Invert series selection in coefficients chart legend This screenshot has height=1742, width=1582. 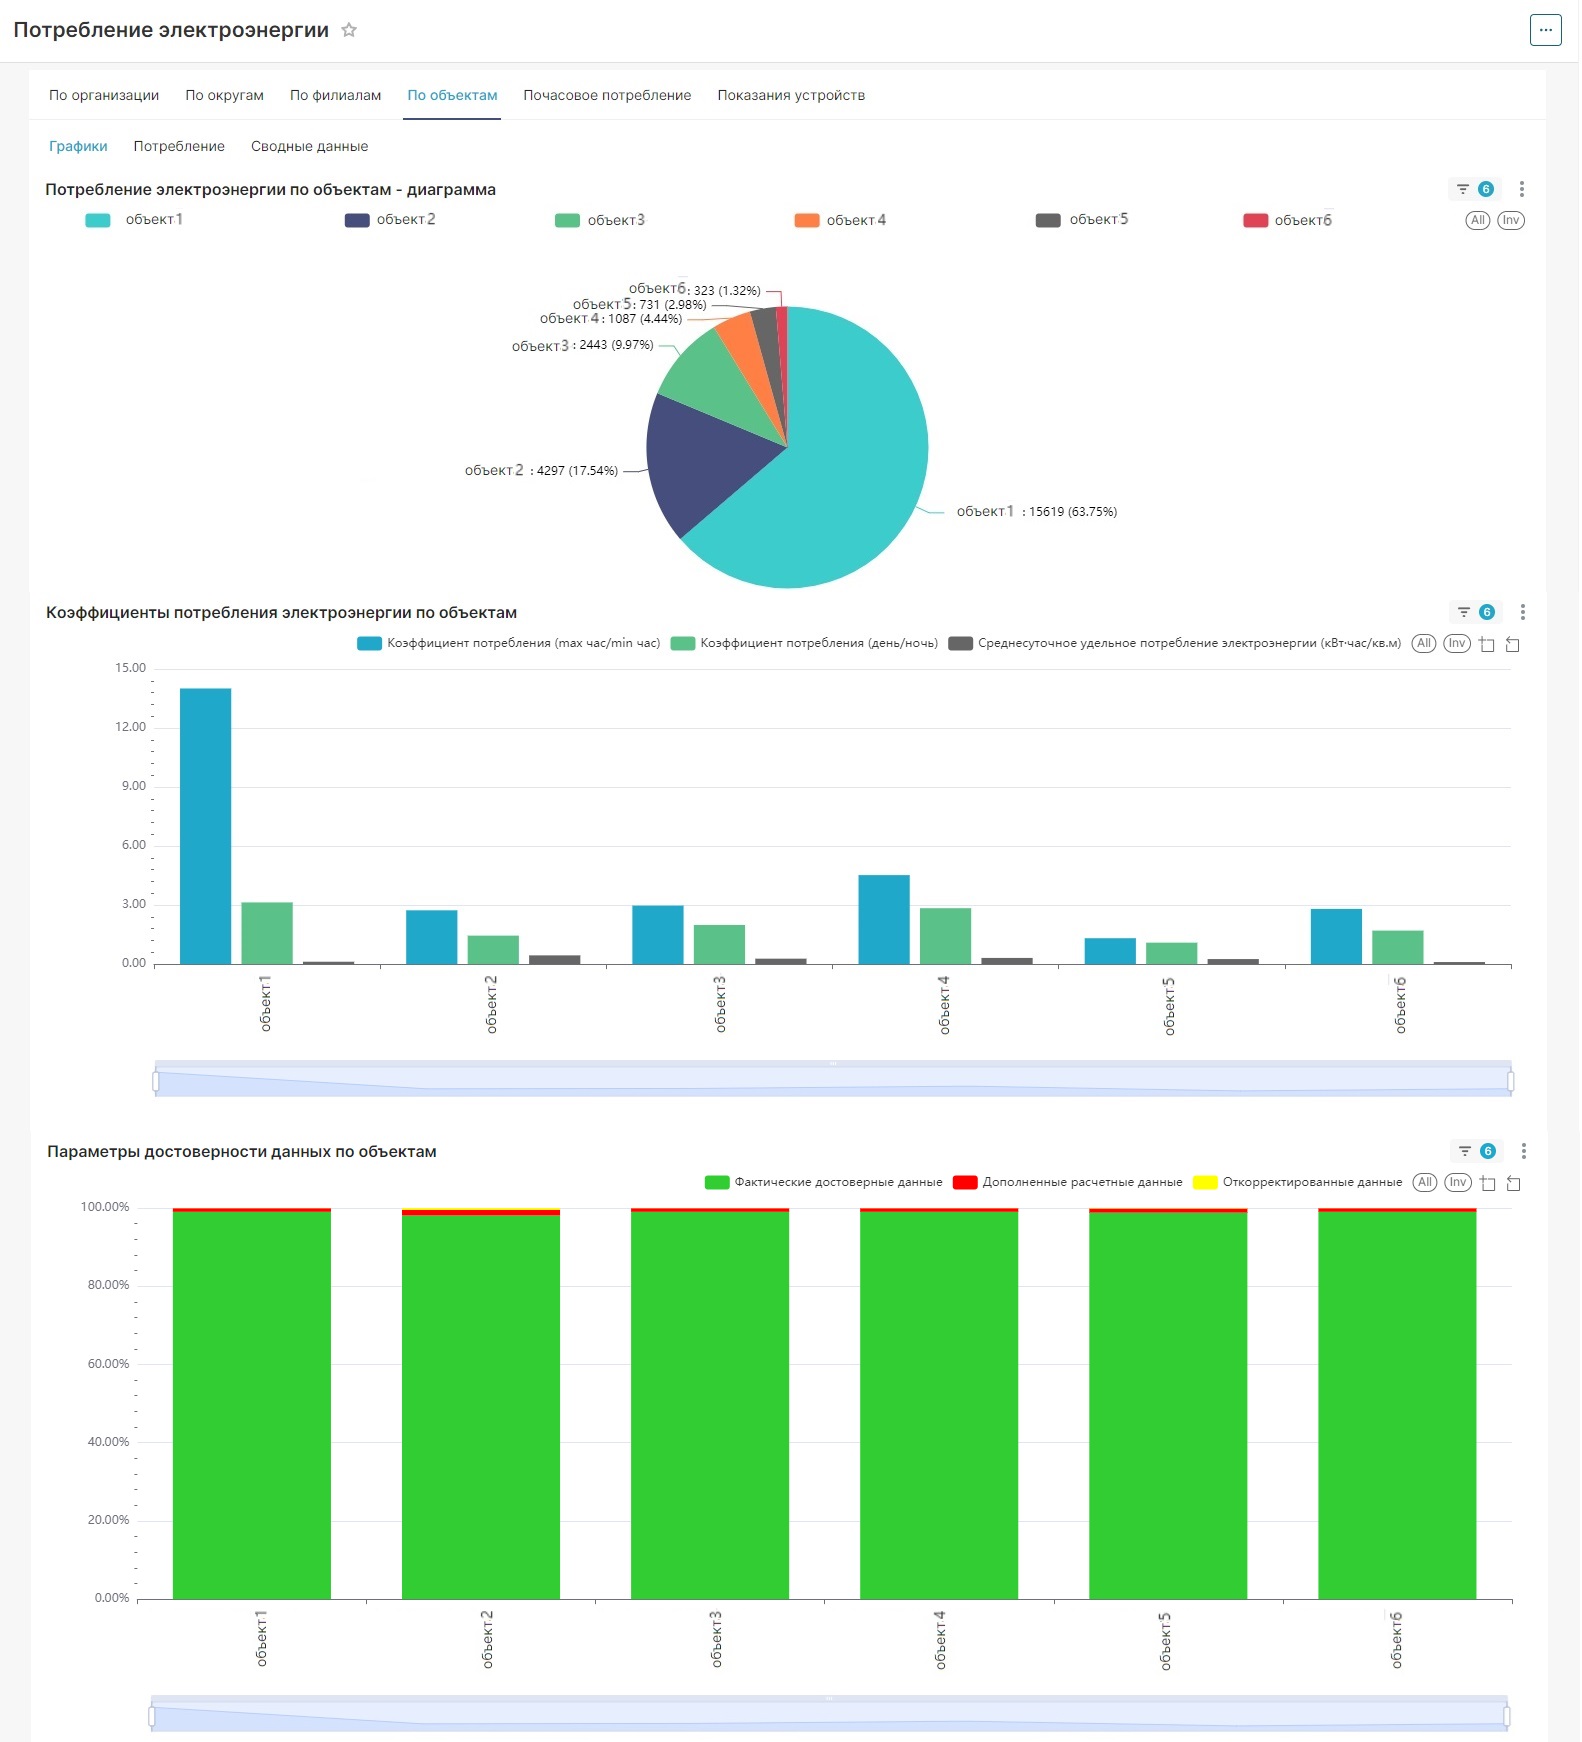(x=1457, y=643)
